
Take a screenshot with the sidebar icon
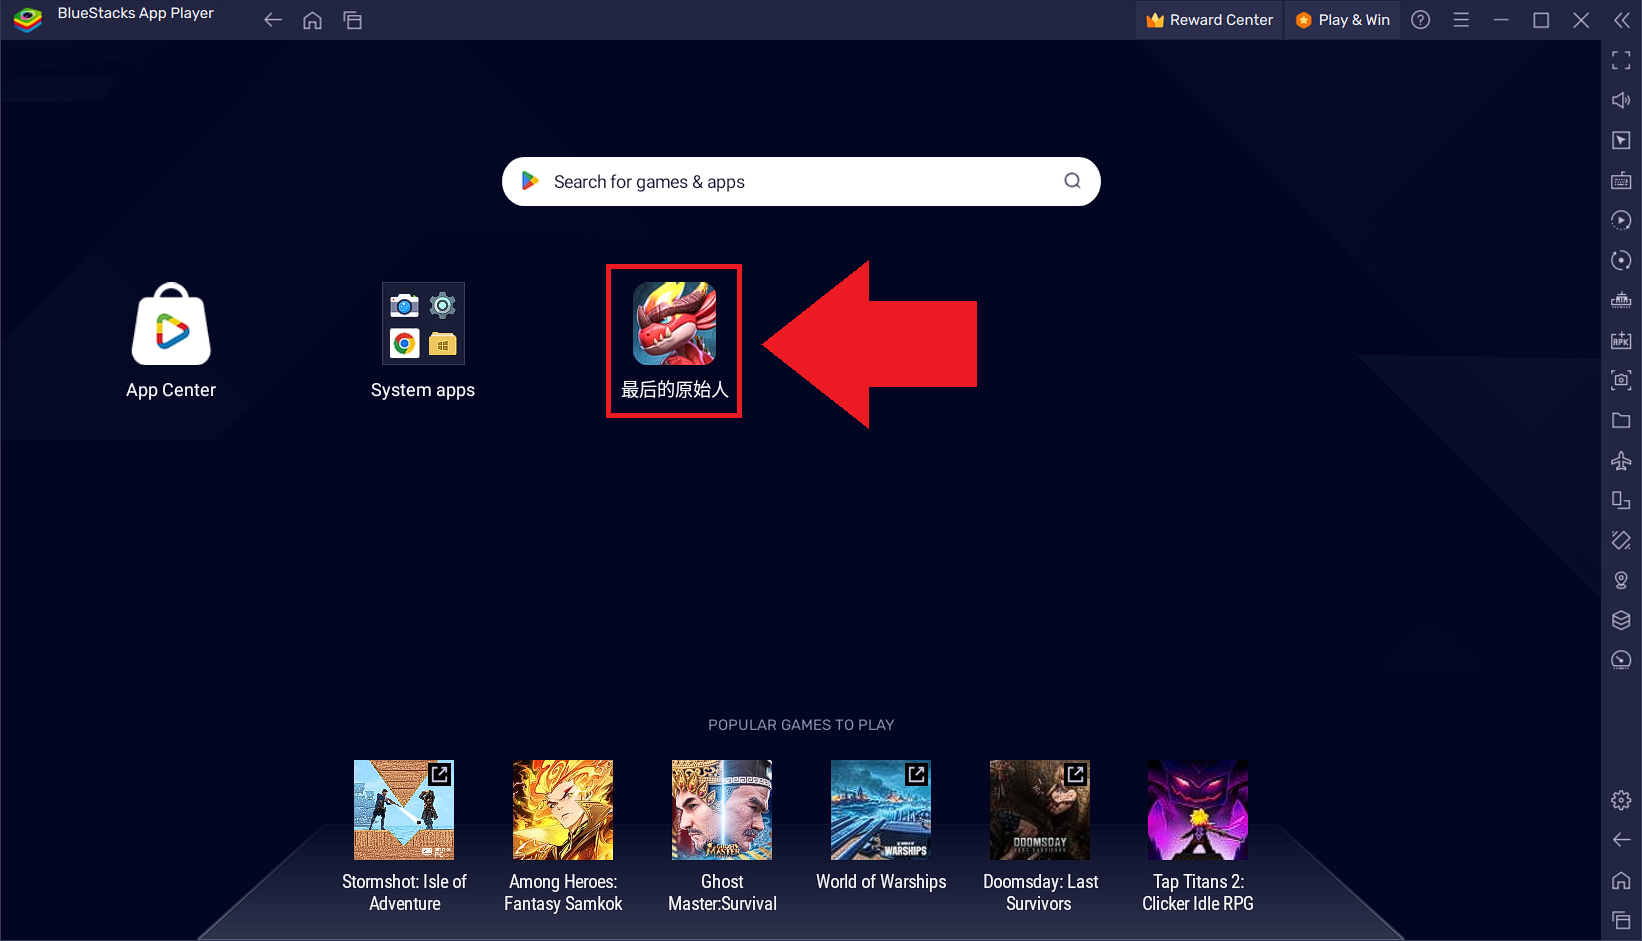1621,380
